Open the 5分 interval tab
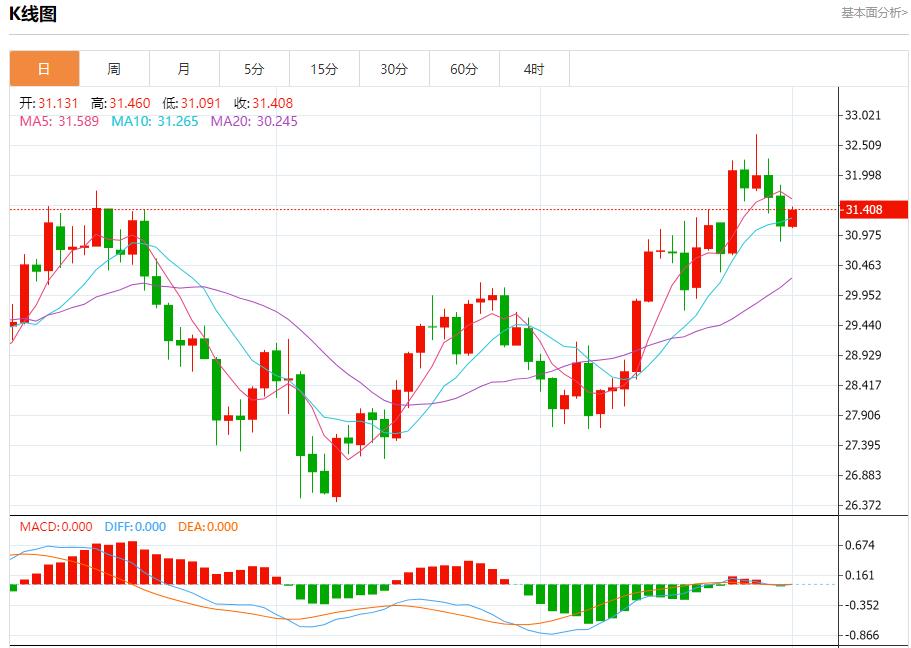Screen dimensions: 911x648 point(254,69)
